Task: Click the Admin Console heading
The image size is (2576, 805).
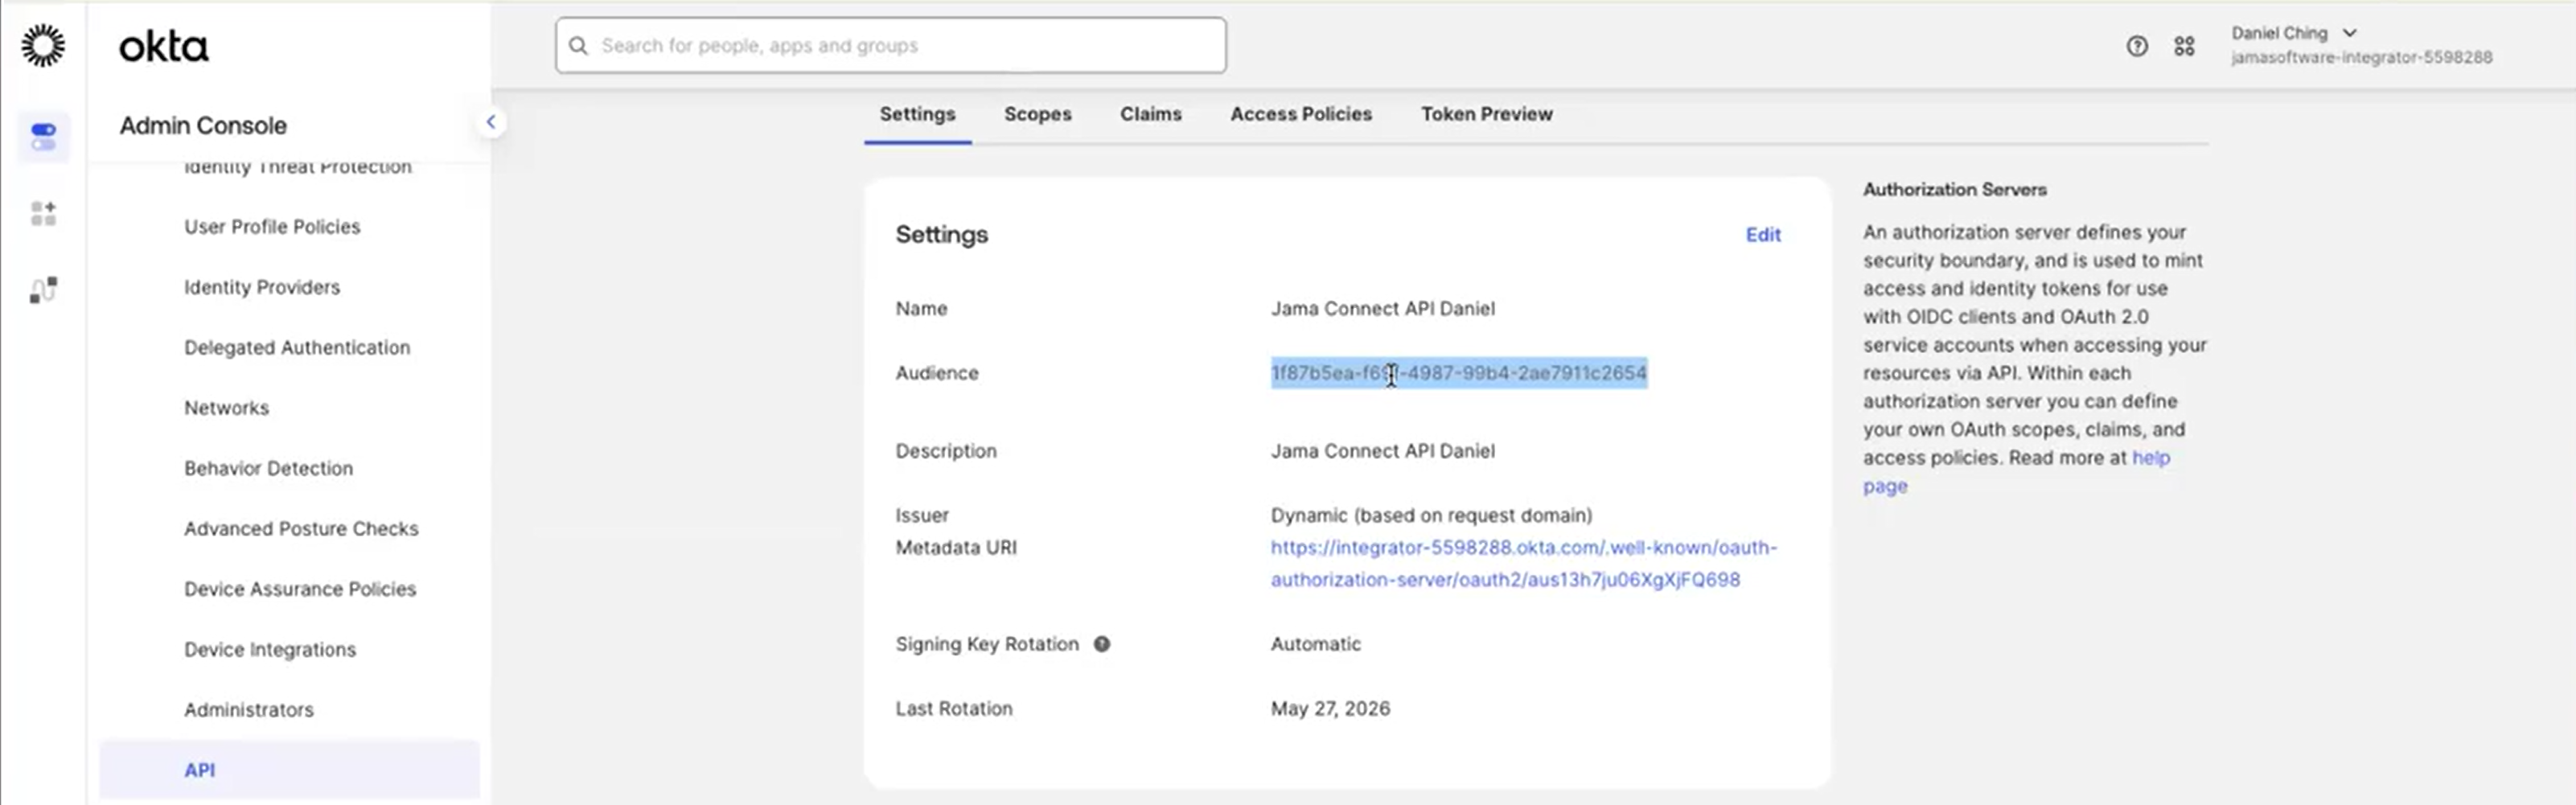Action: (x=203, y=126)
